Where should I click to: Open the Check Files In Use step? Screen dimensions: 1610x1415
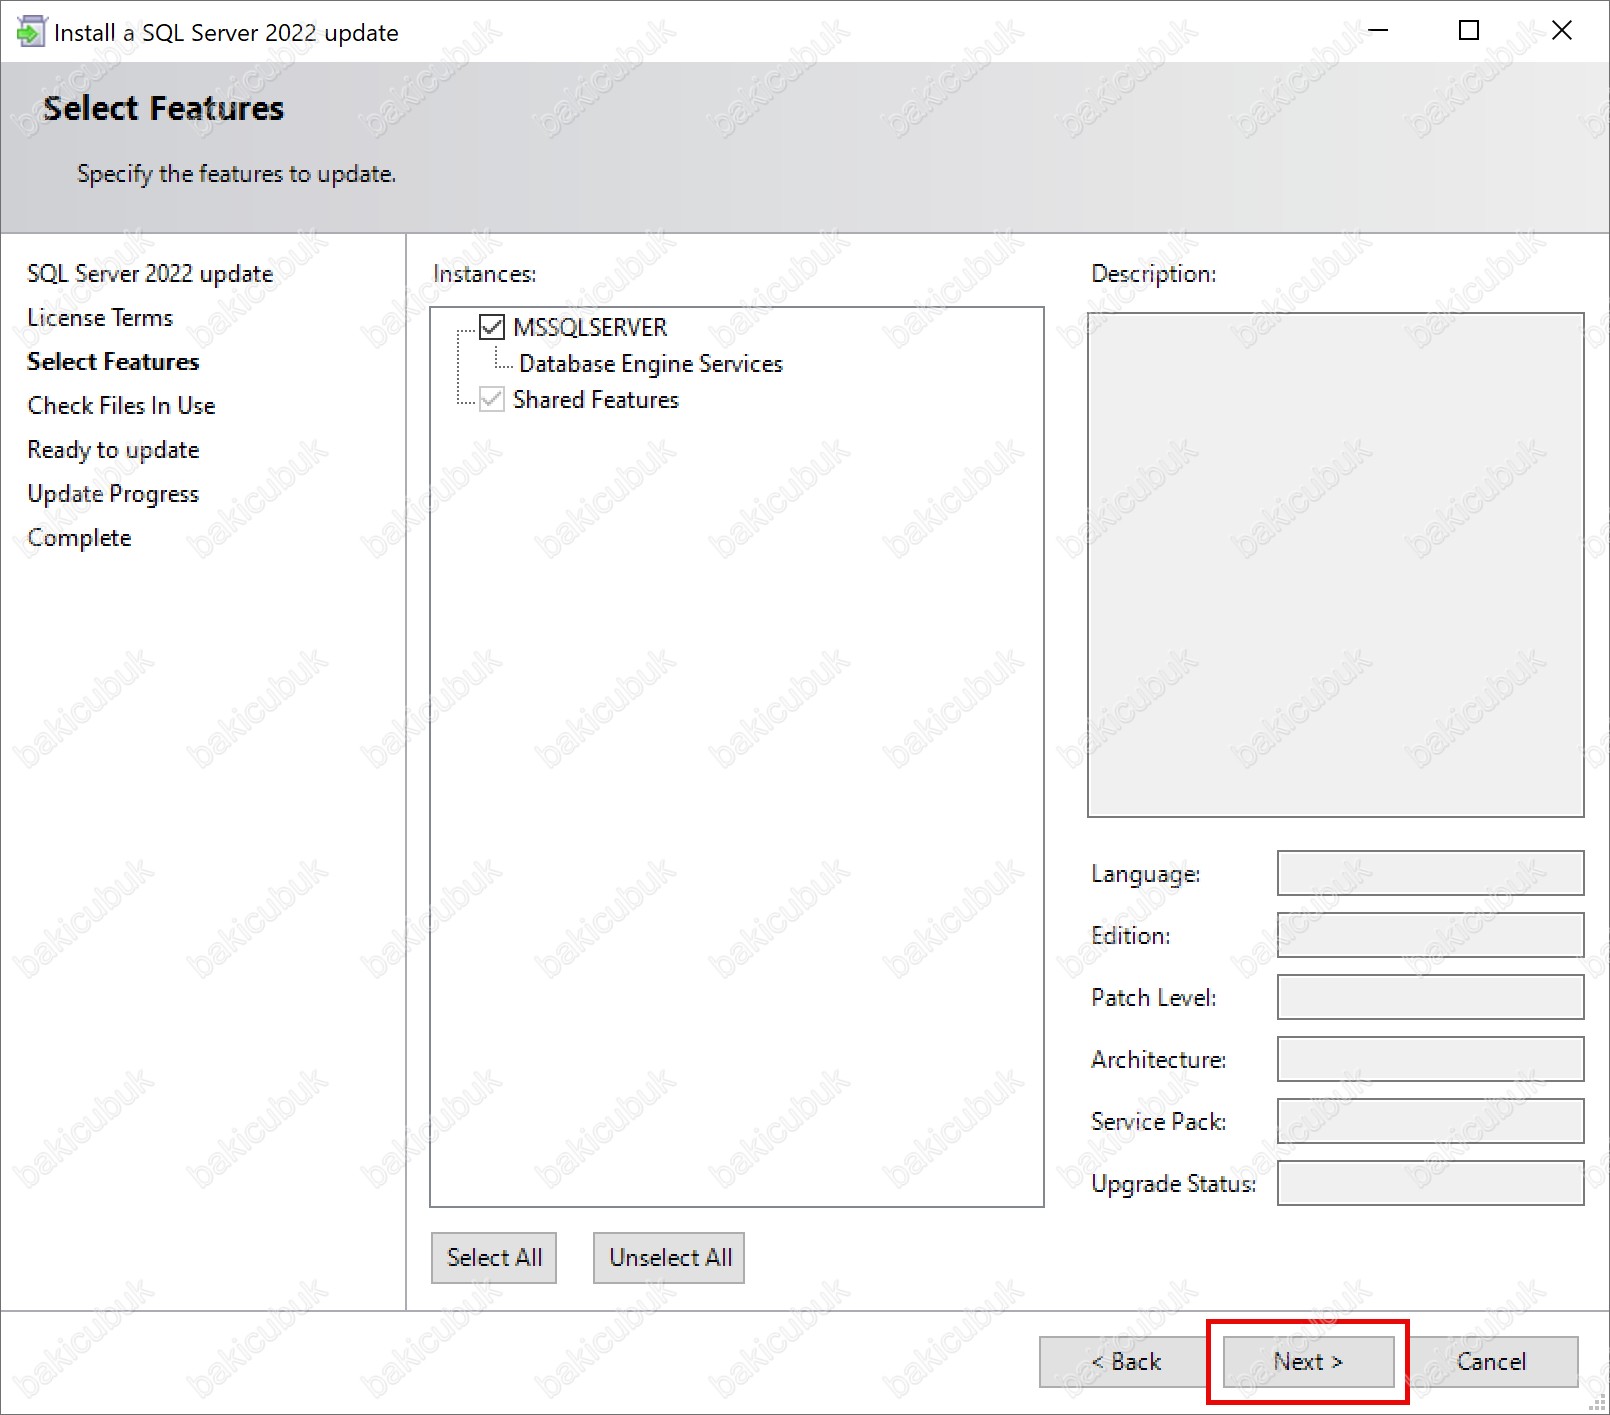[121, 406]
